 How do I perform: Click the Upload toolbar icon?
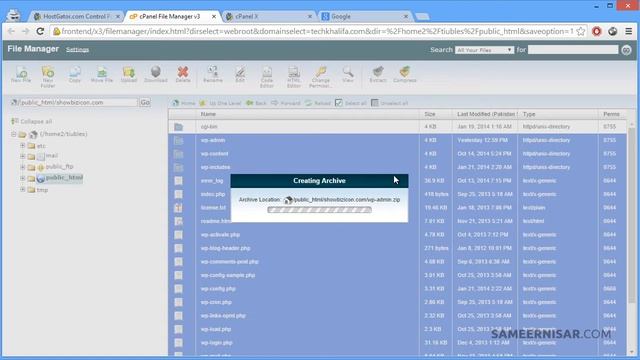[129, 75]
